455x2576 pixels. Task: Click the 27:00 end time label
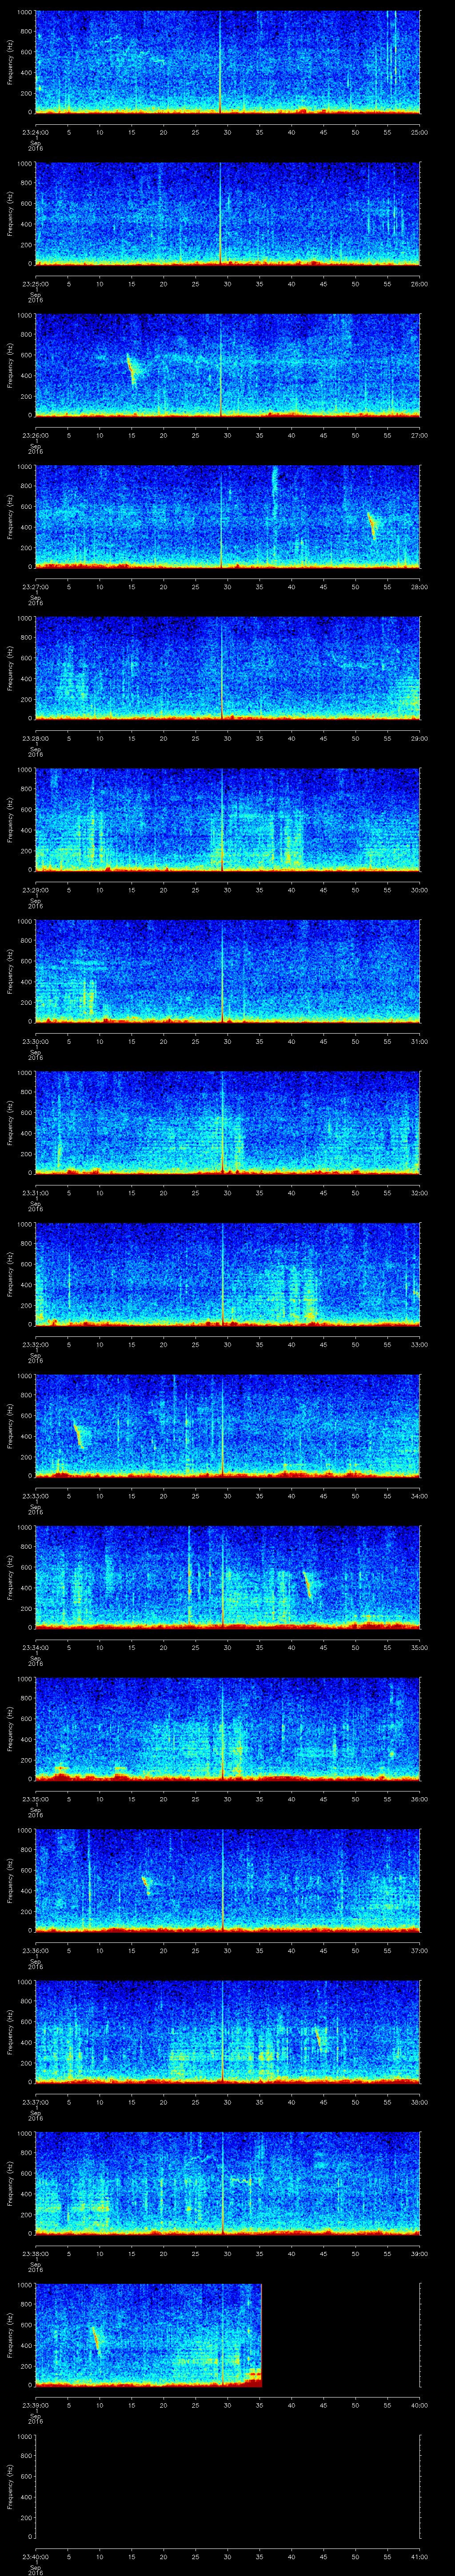[x=419, y=435]
